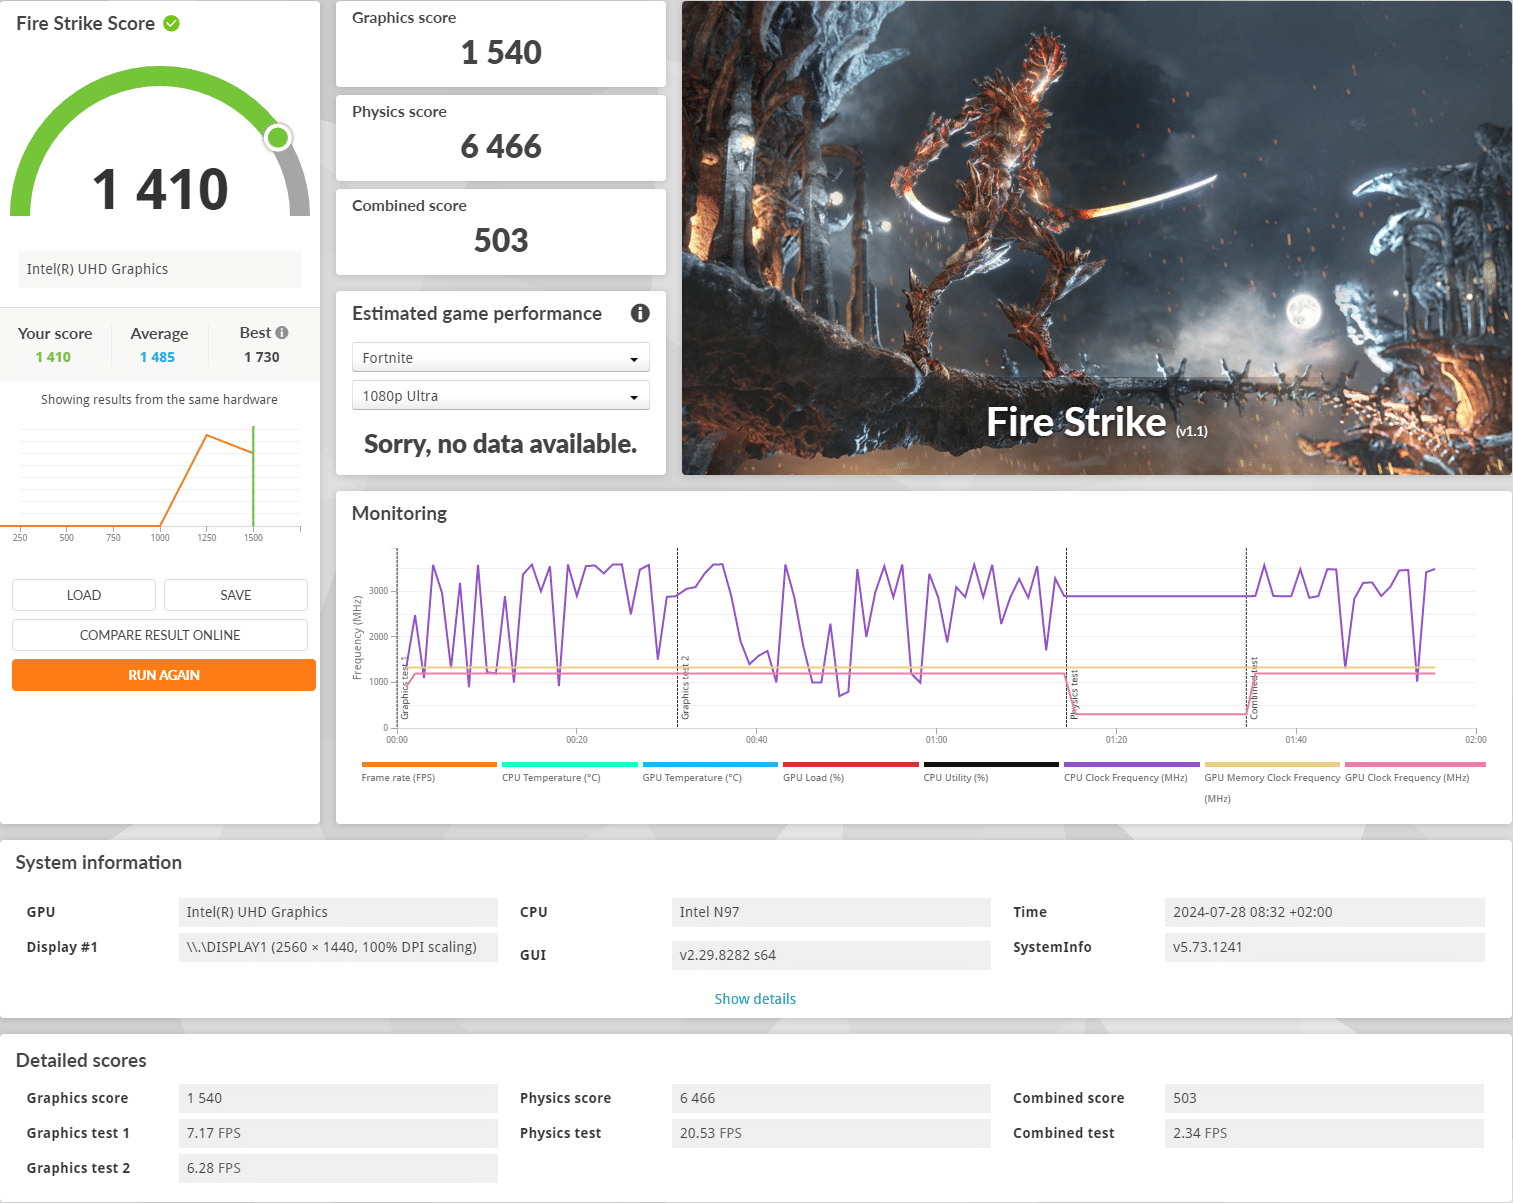Click the info icon next to Estimated game performance

tap(640, 313)
